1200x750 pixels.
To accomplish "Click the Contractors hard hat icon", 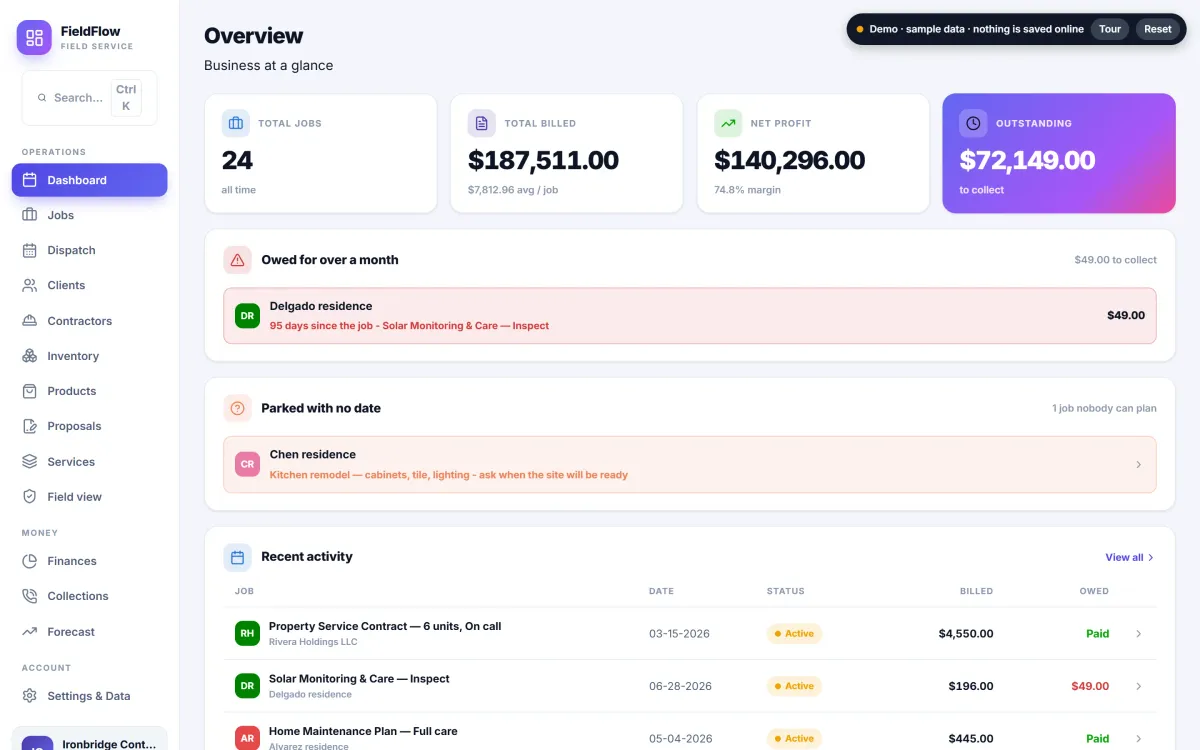I will point(30,321).
